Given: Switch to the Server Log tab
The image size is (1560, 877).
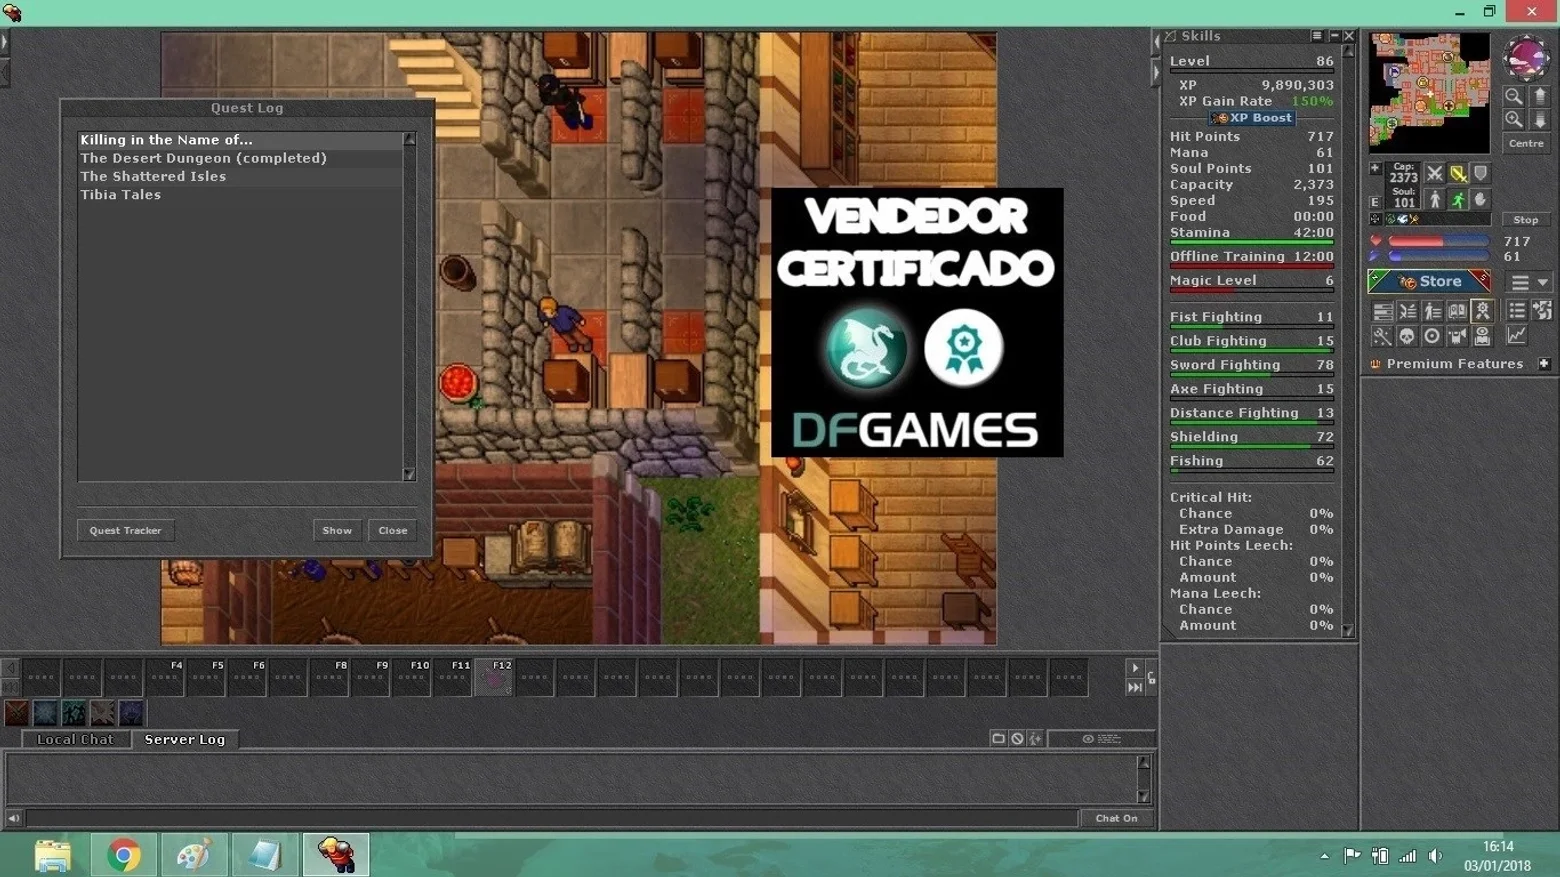Looking at the screenshot, I should click(x=185, y=739).
